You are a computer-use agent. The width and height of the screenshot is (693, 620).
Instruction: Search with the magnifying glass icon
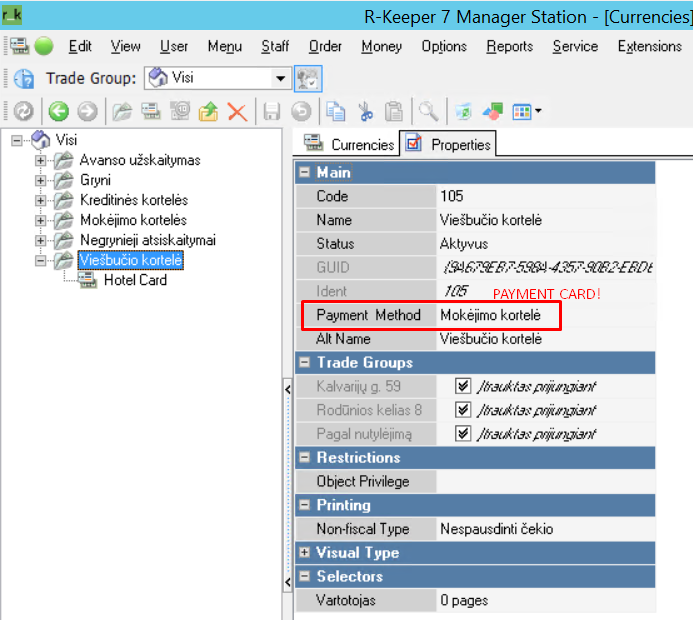pyautogui.click(x=429, y=111)
